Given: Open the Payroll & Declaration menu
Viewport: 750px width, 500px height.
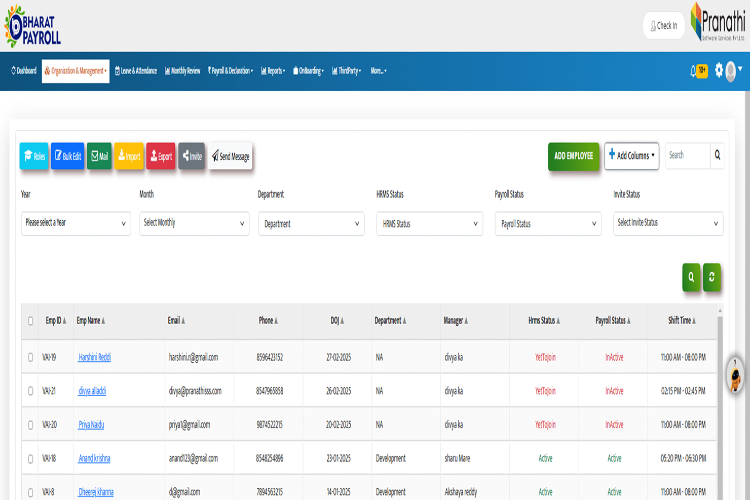Looking at the screenshot, I should [x=231, y=71].
